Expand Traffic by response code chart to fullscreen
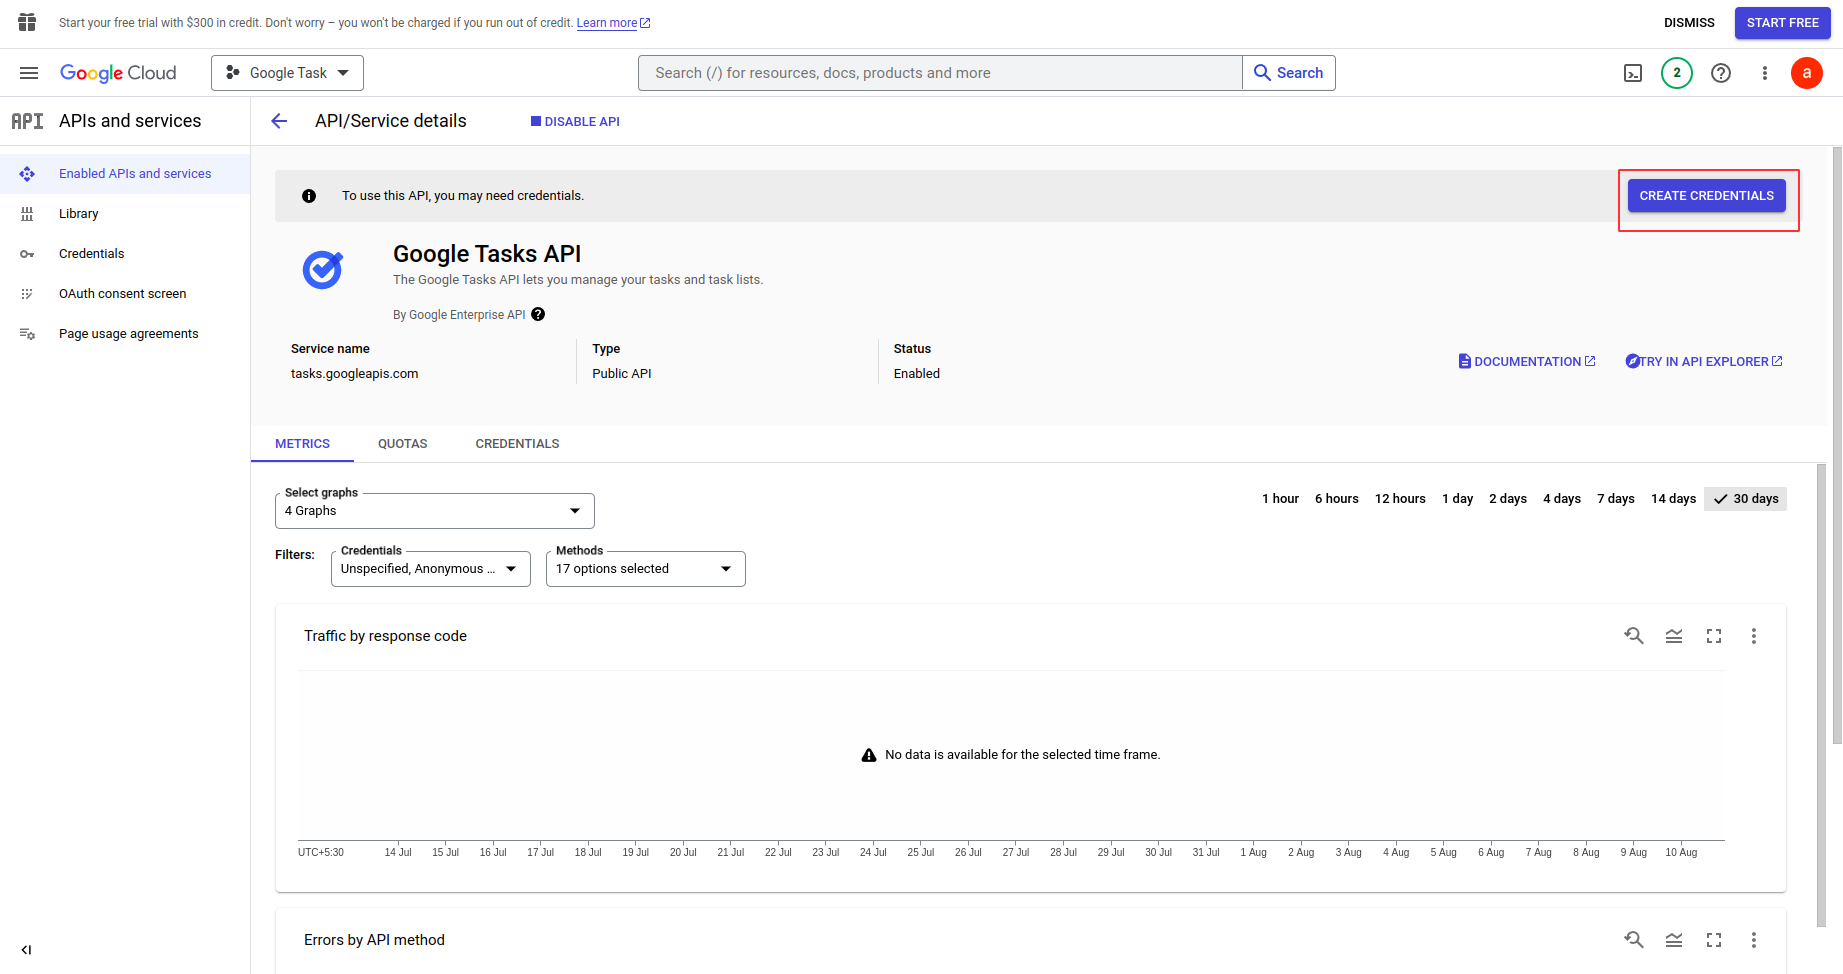Image resolution: width=1843 pixels, height=974 pixels. (1713, 636)
